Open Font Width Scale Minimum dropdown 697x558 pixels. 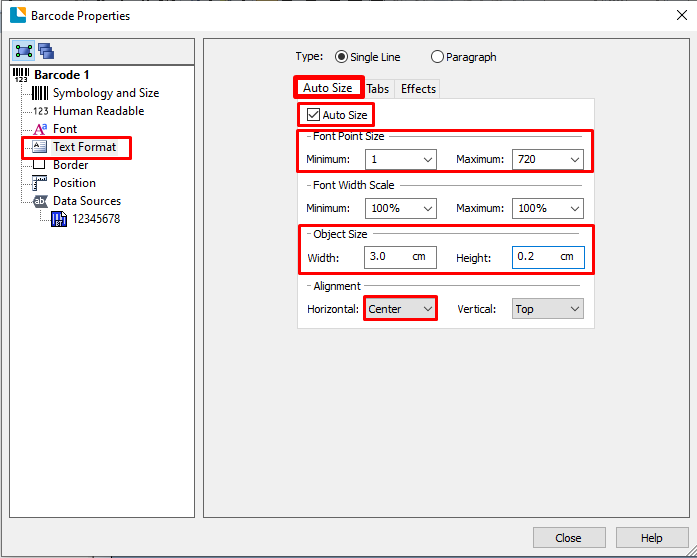click(401, 208)
